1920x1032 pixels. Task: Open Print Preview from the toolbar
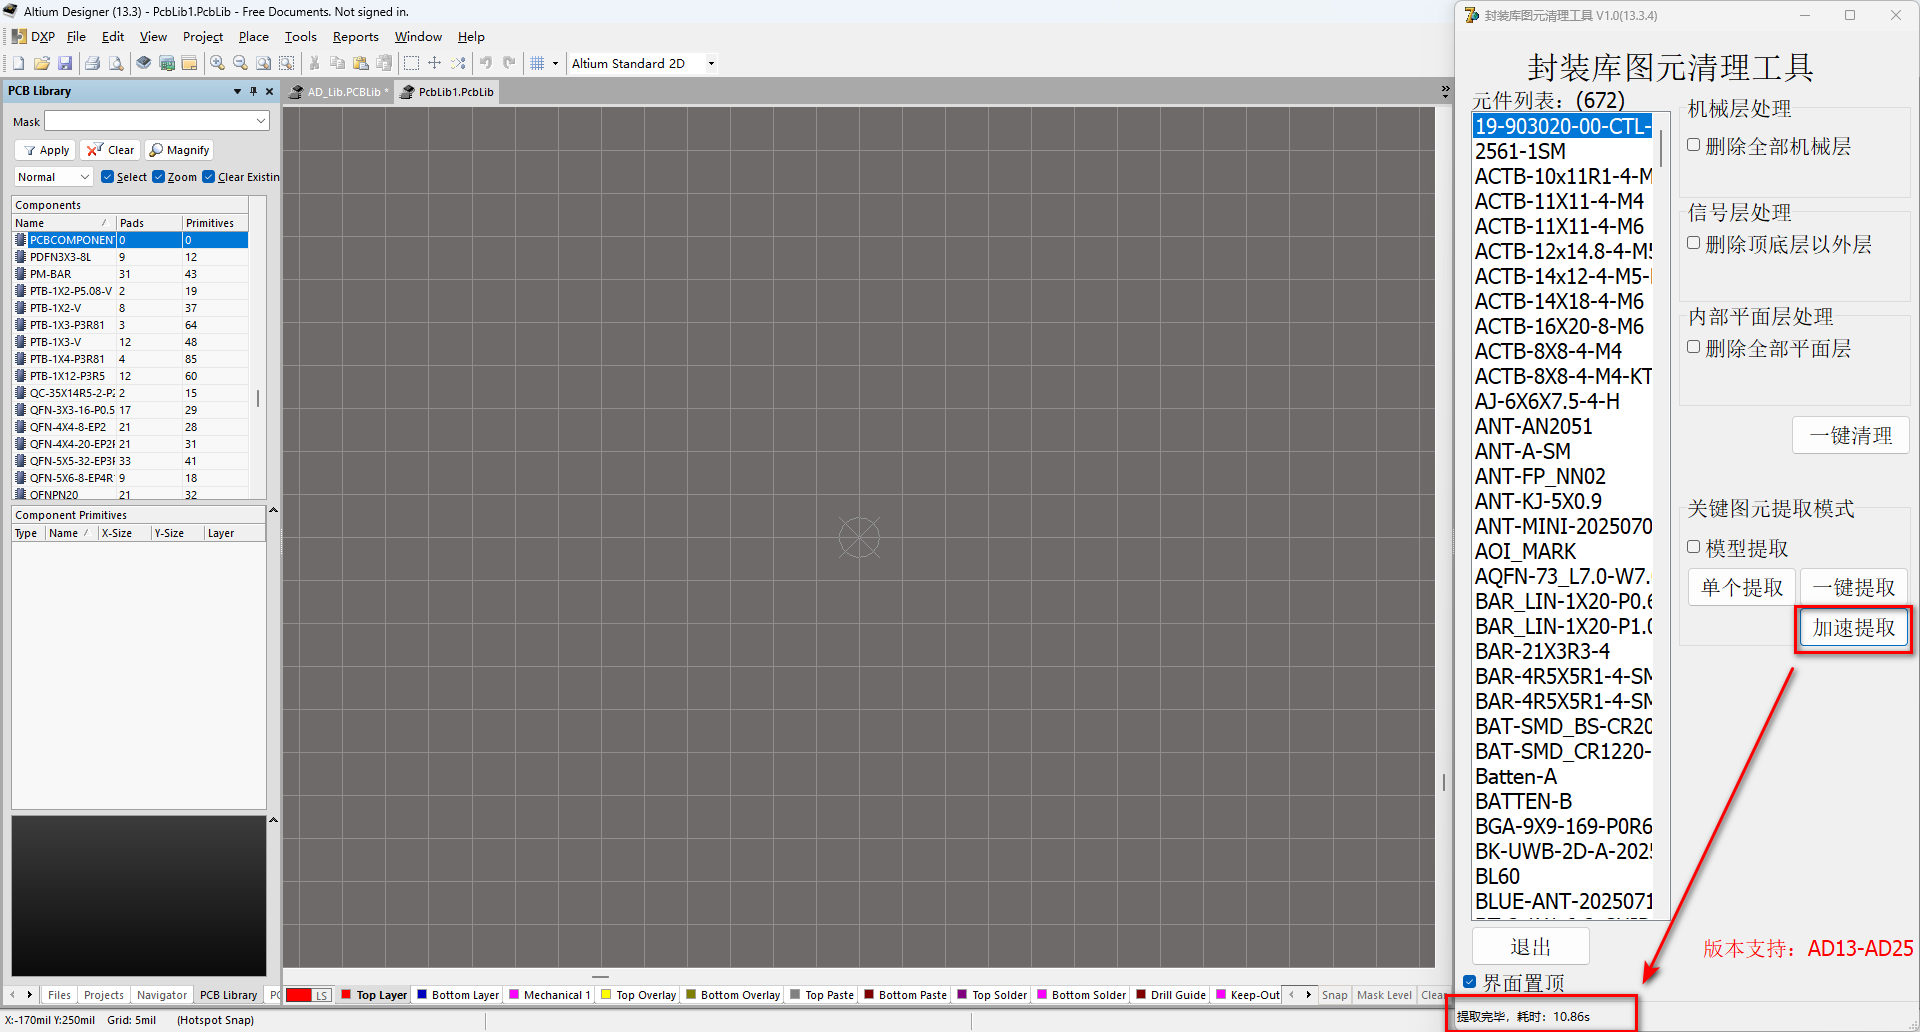116,63
